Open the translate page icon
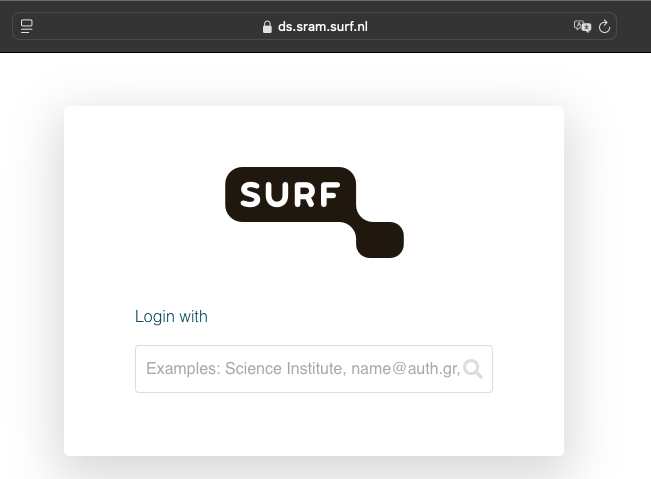The image size is (651, 479). pos(582,27)
